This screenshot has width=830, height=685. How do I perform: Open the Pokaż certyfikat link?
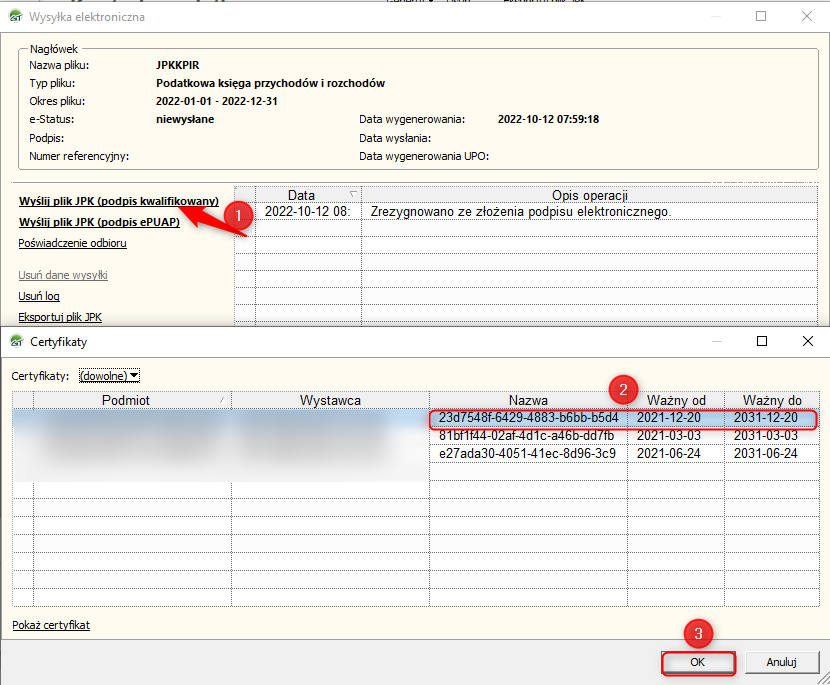[x=51, y=625]
